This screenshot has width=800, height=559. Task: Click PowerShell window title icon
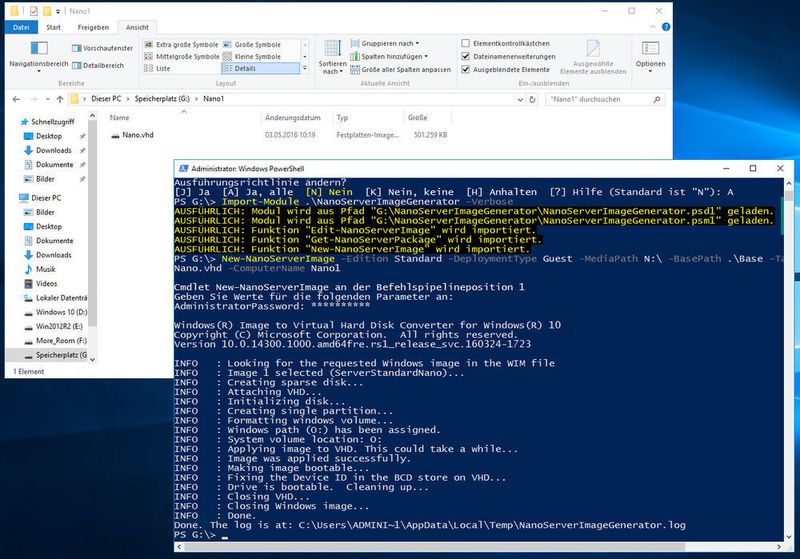pos(183,168)
